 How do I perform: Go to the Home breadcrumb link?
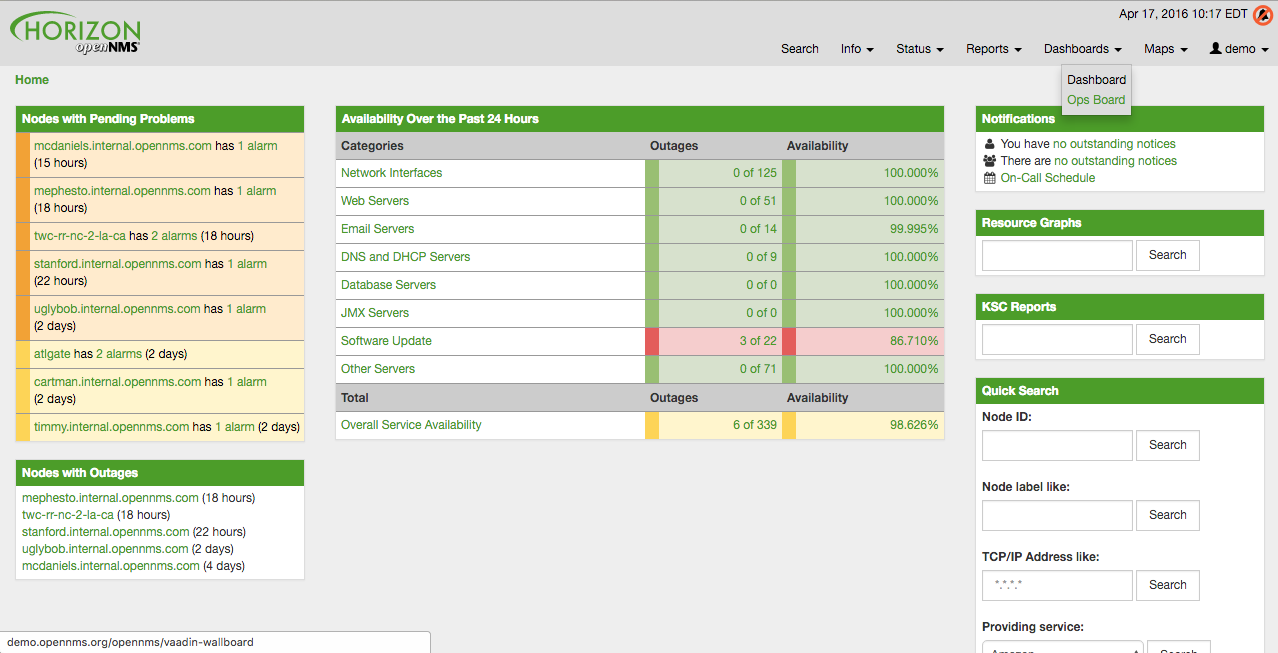(x=32, y=80)
